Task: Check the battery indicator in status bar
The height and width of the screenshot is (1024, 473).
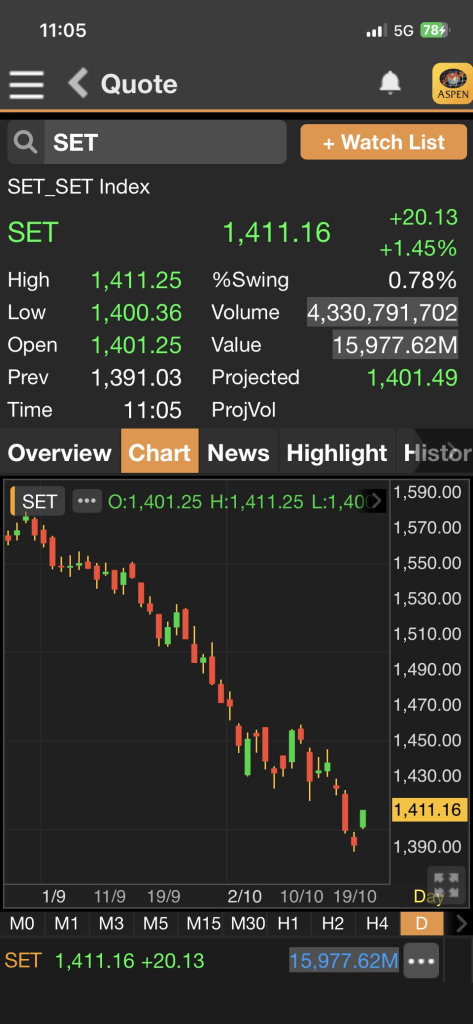Action: [434, 30]
